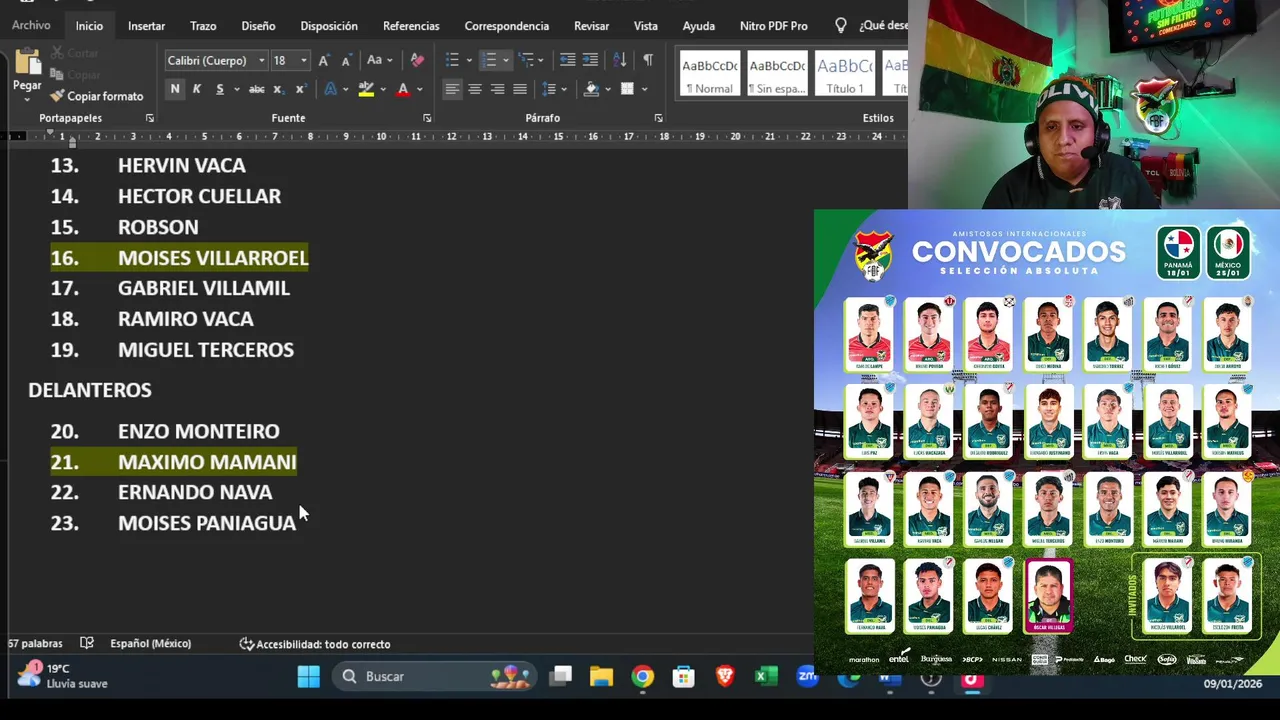Open Google Chrome from the taskbar

[642, 677]
